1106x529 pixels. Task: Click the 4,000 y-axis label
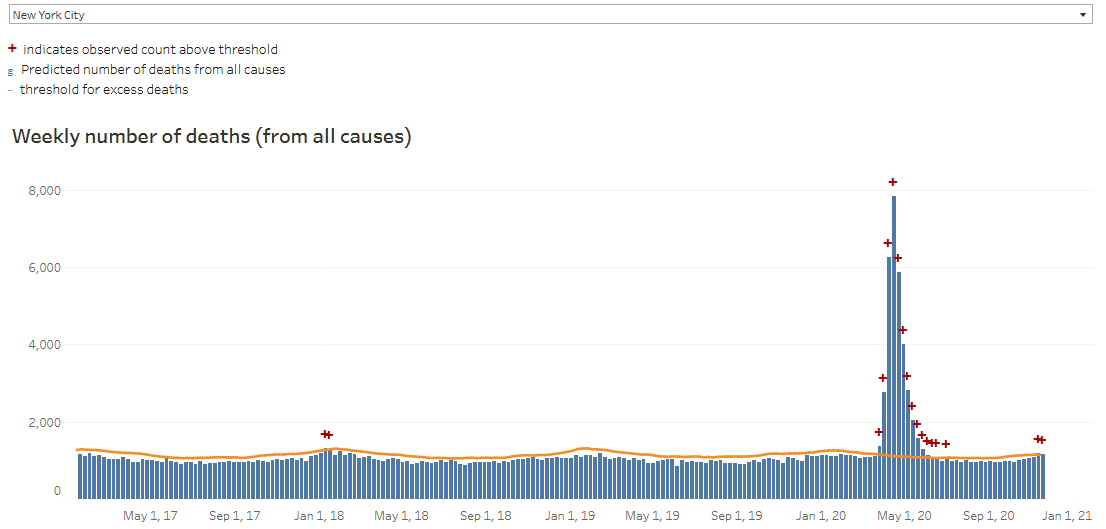pos(47,345)
